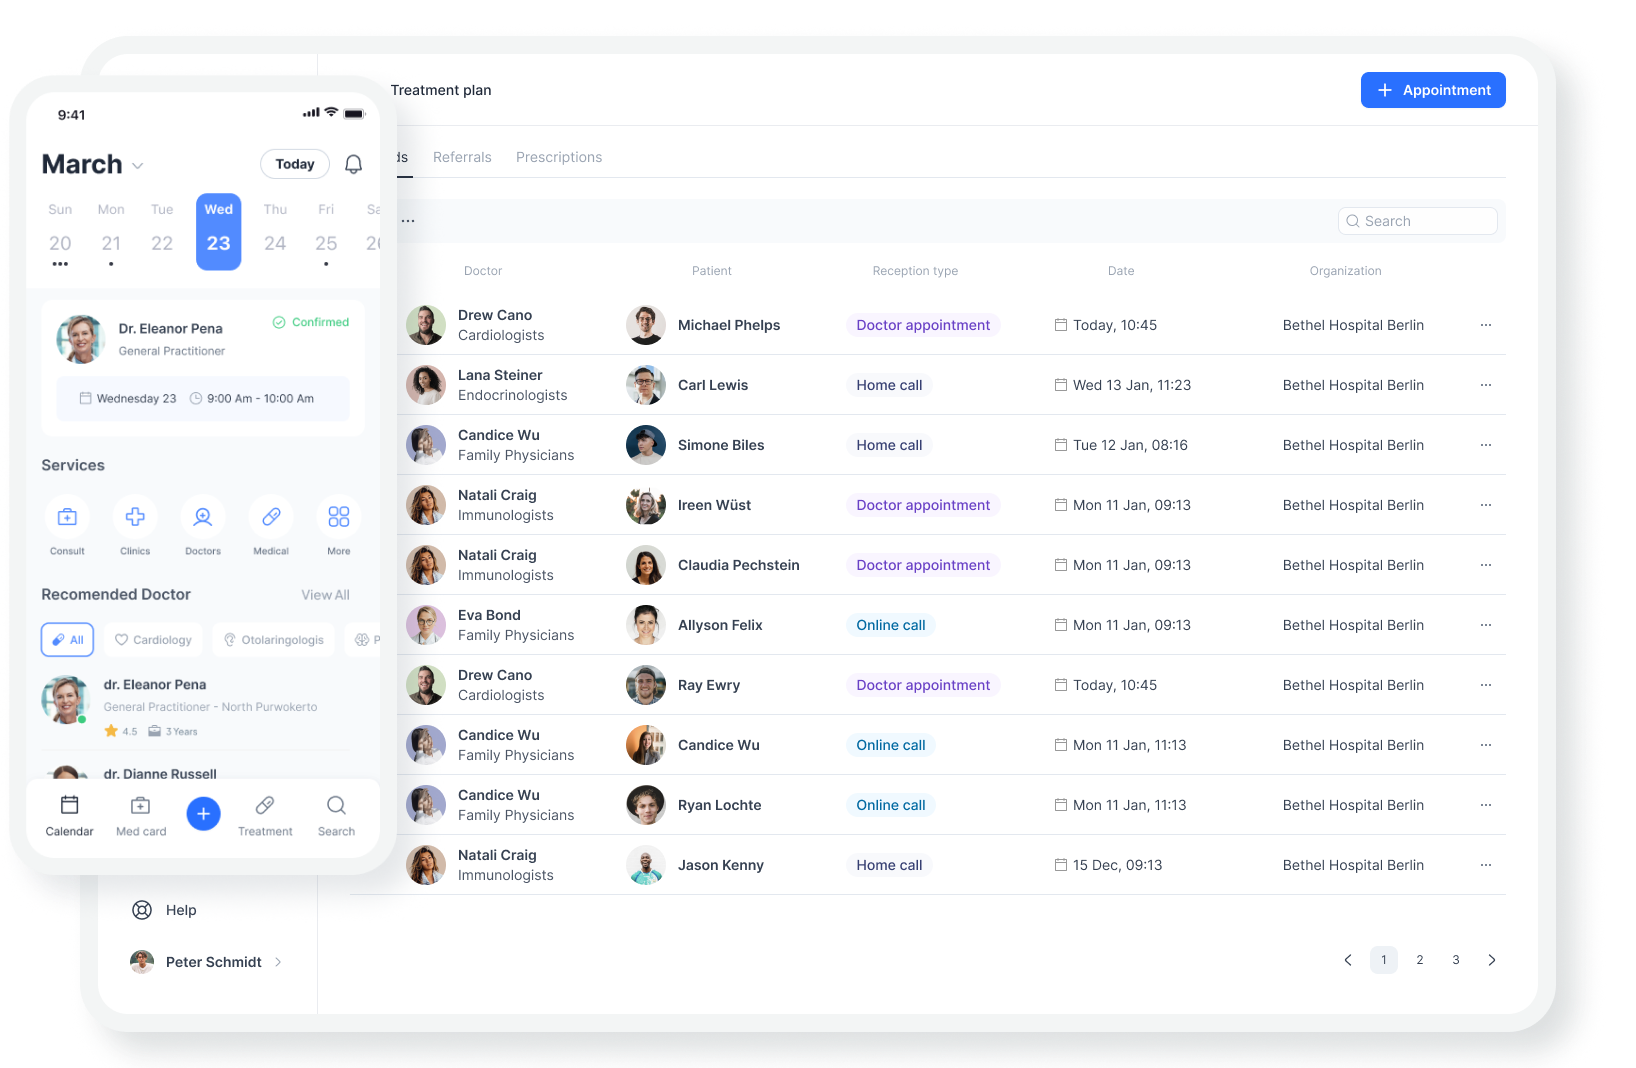This screenshot has width=1636, height=1068.
Task: Go to page 1
Action: (x=1384, y=960)
